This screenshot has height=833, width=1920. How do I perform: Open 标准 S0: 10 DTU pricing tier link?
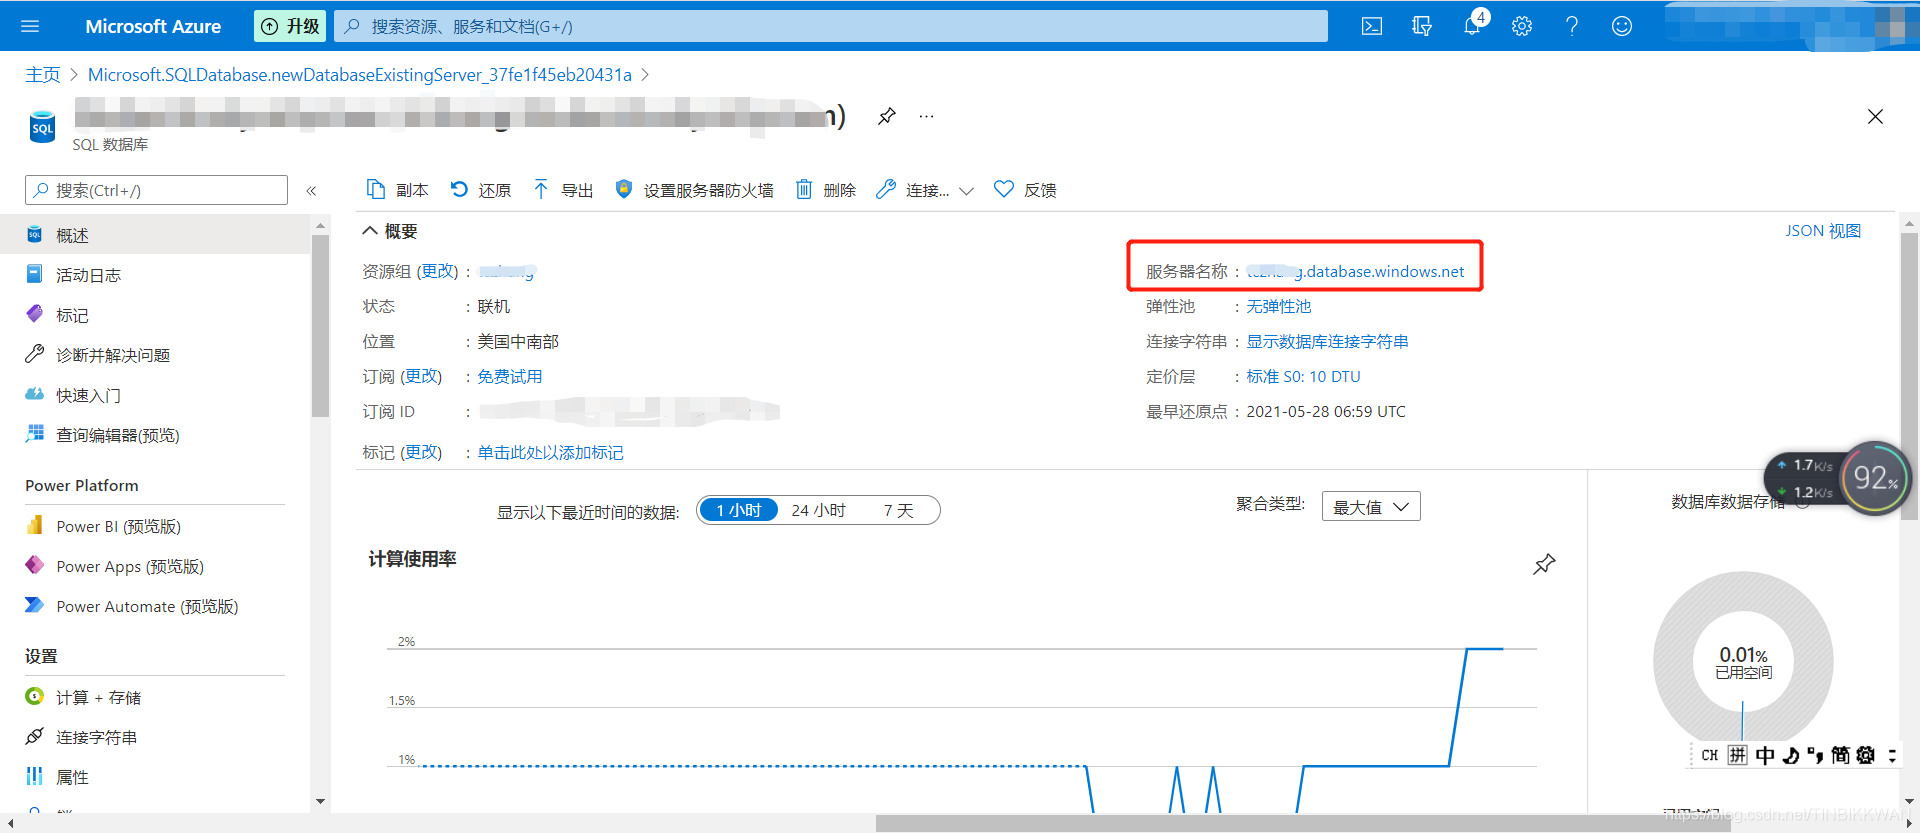tap(1303, 376)
